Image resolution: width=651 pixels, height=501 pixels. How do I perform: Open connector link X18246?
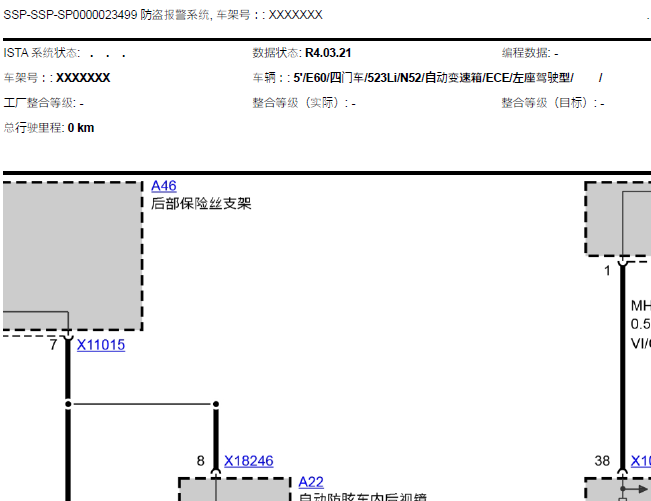pos(249,461)
